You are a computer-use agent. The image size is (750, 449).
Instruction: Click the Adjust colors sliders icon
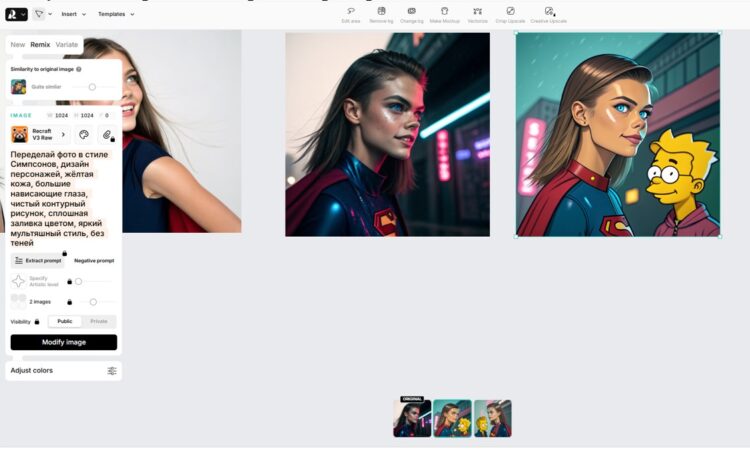click(112, 371)
